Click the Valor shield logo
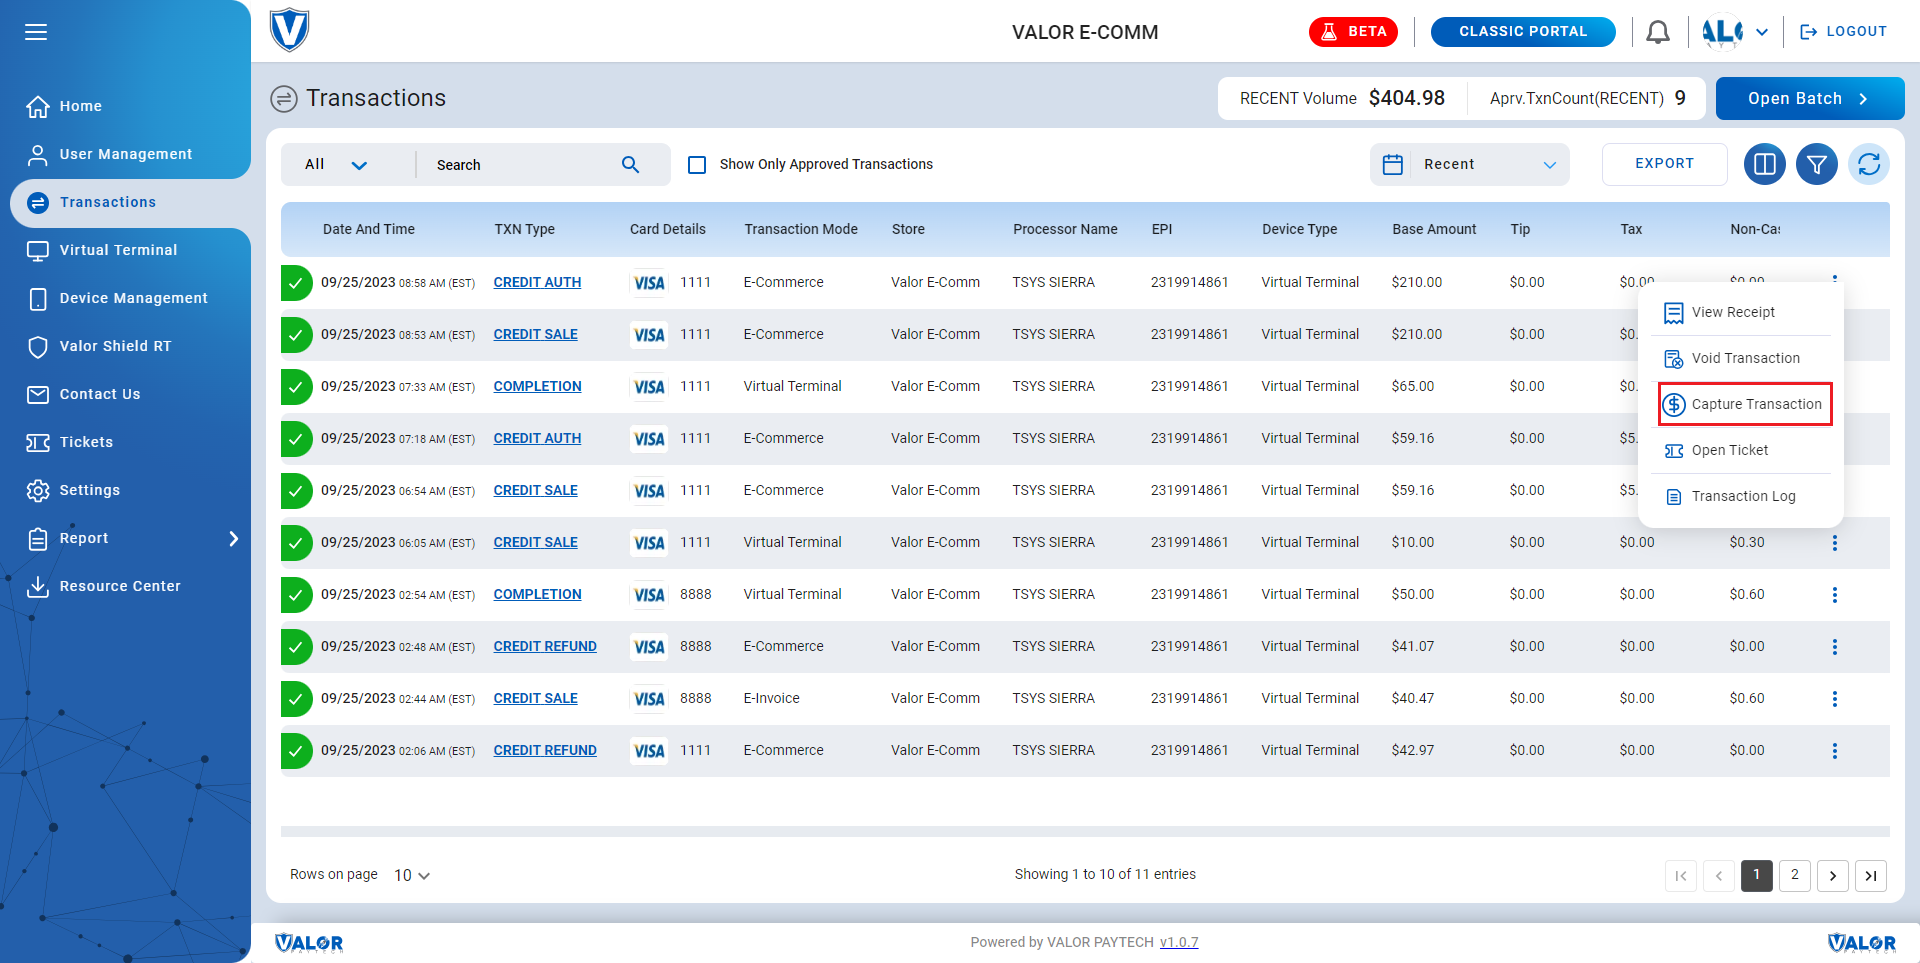The height and width of the screenshot is (963, 1920). [x=289, y=31]
